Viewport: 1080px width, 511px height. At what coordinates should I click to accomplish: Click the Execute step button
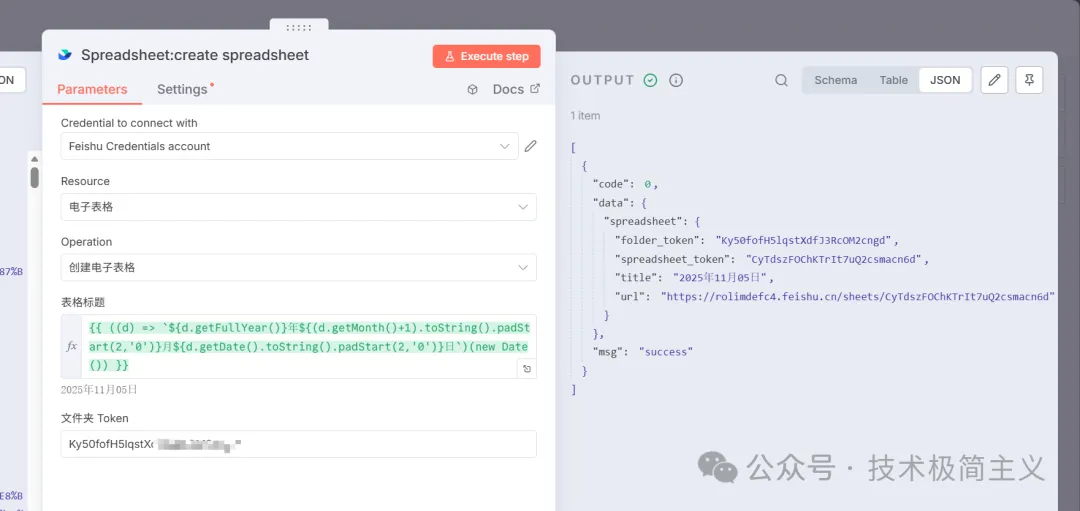point(486,56)
